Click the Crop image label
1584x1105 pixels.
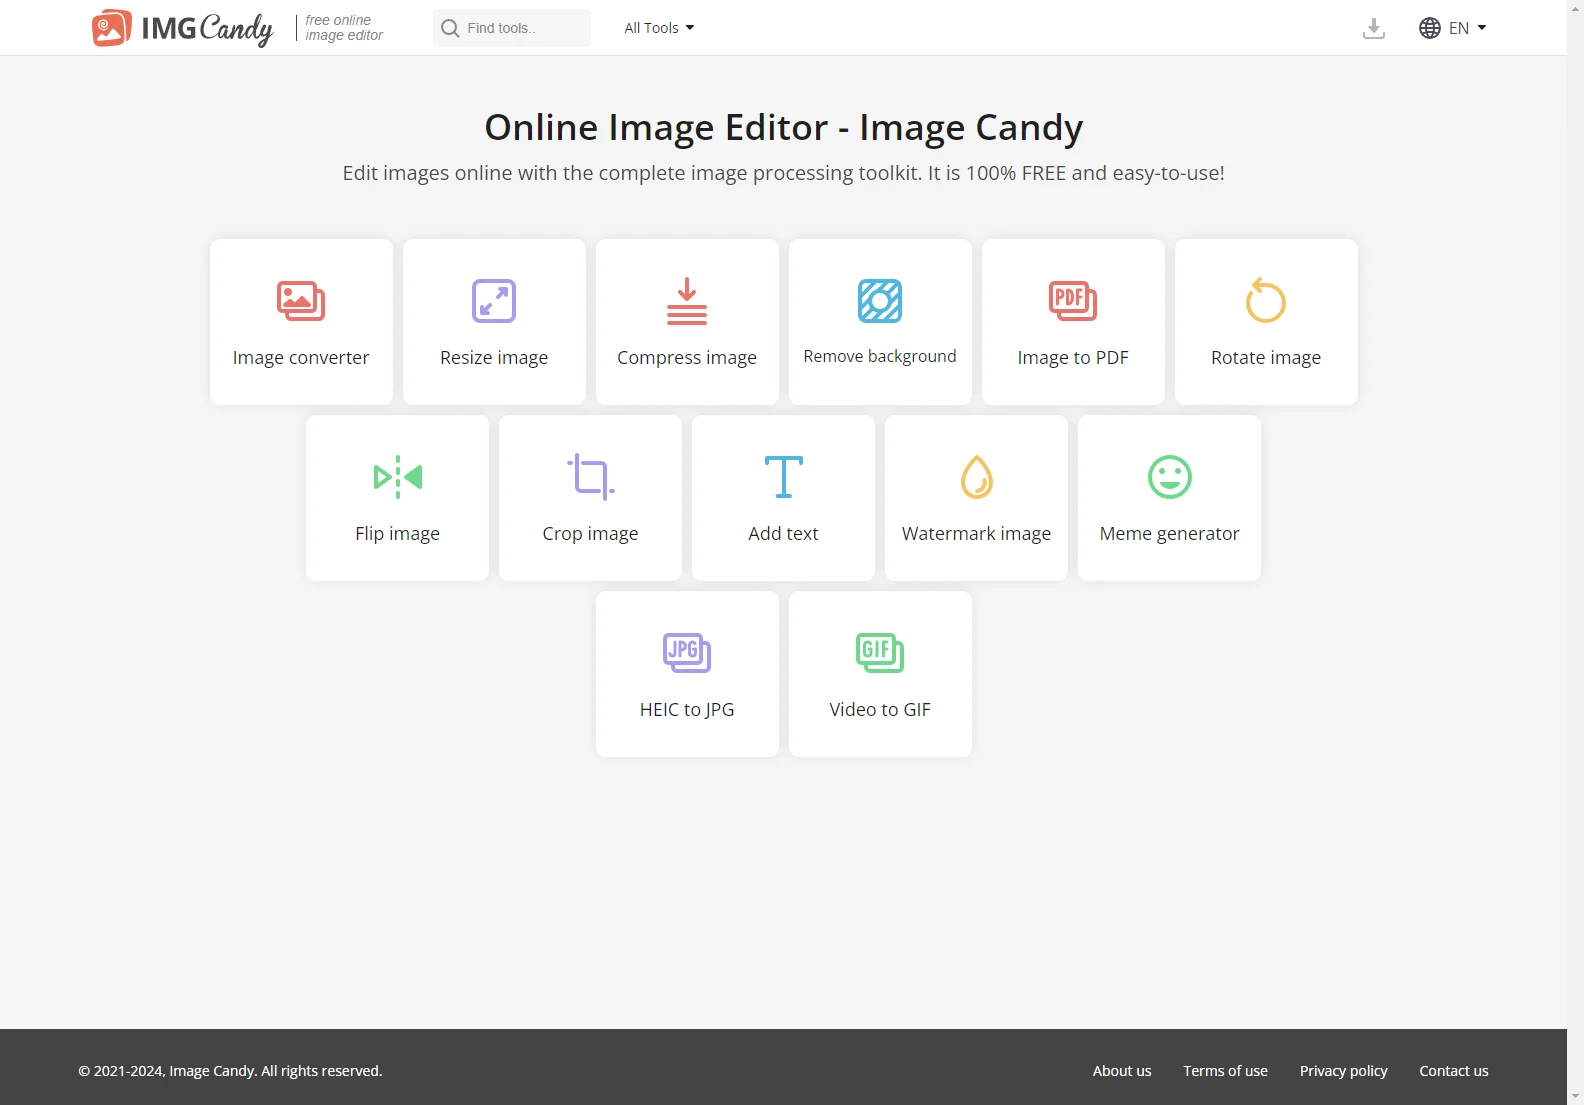point(591,534)
